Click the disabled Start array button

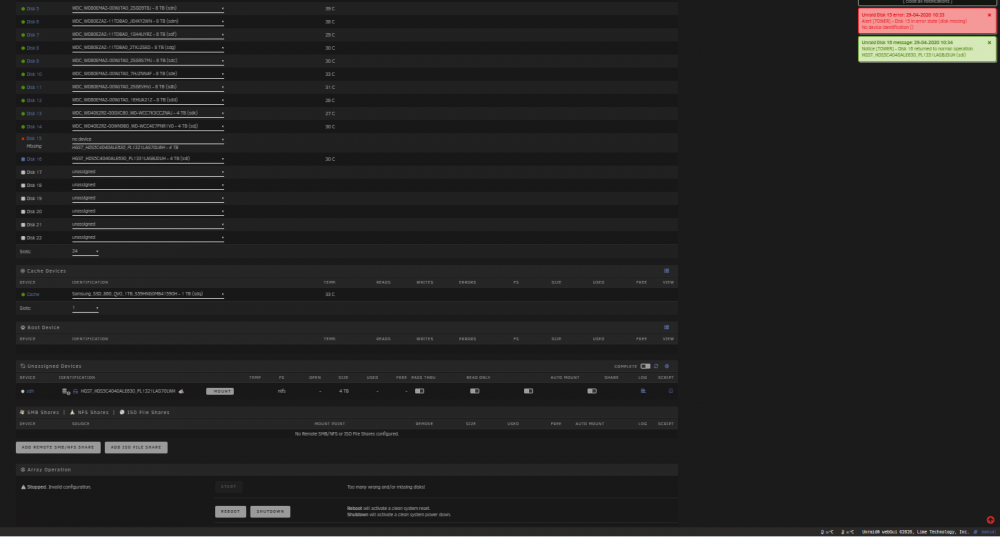click(228, 487)
